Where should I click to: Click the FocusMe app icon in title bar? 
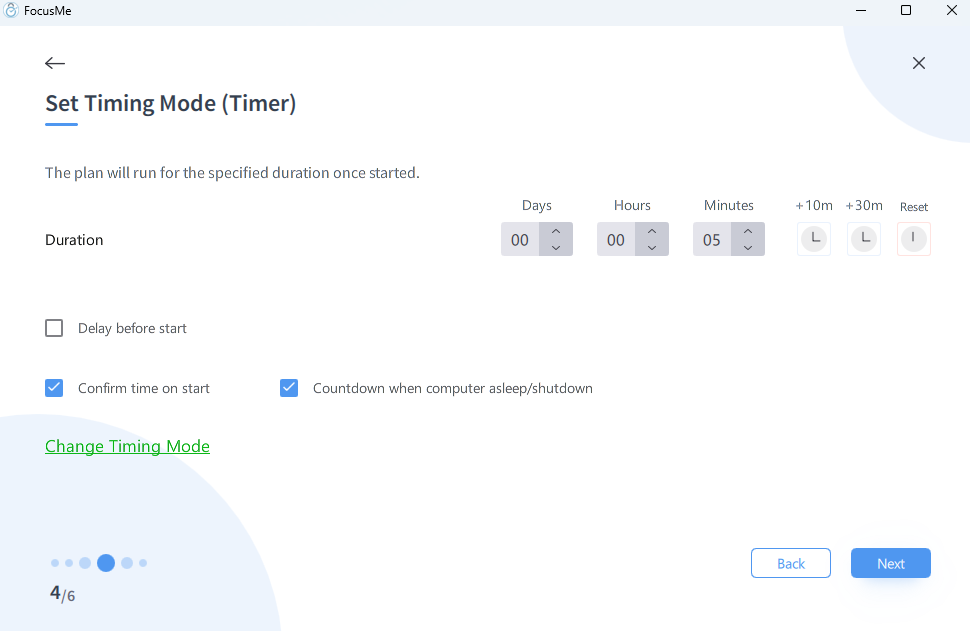pyautogui.click(x=12, y=11)
